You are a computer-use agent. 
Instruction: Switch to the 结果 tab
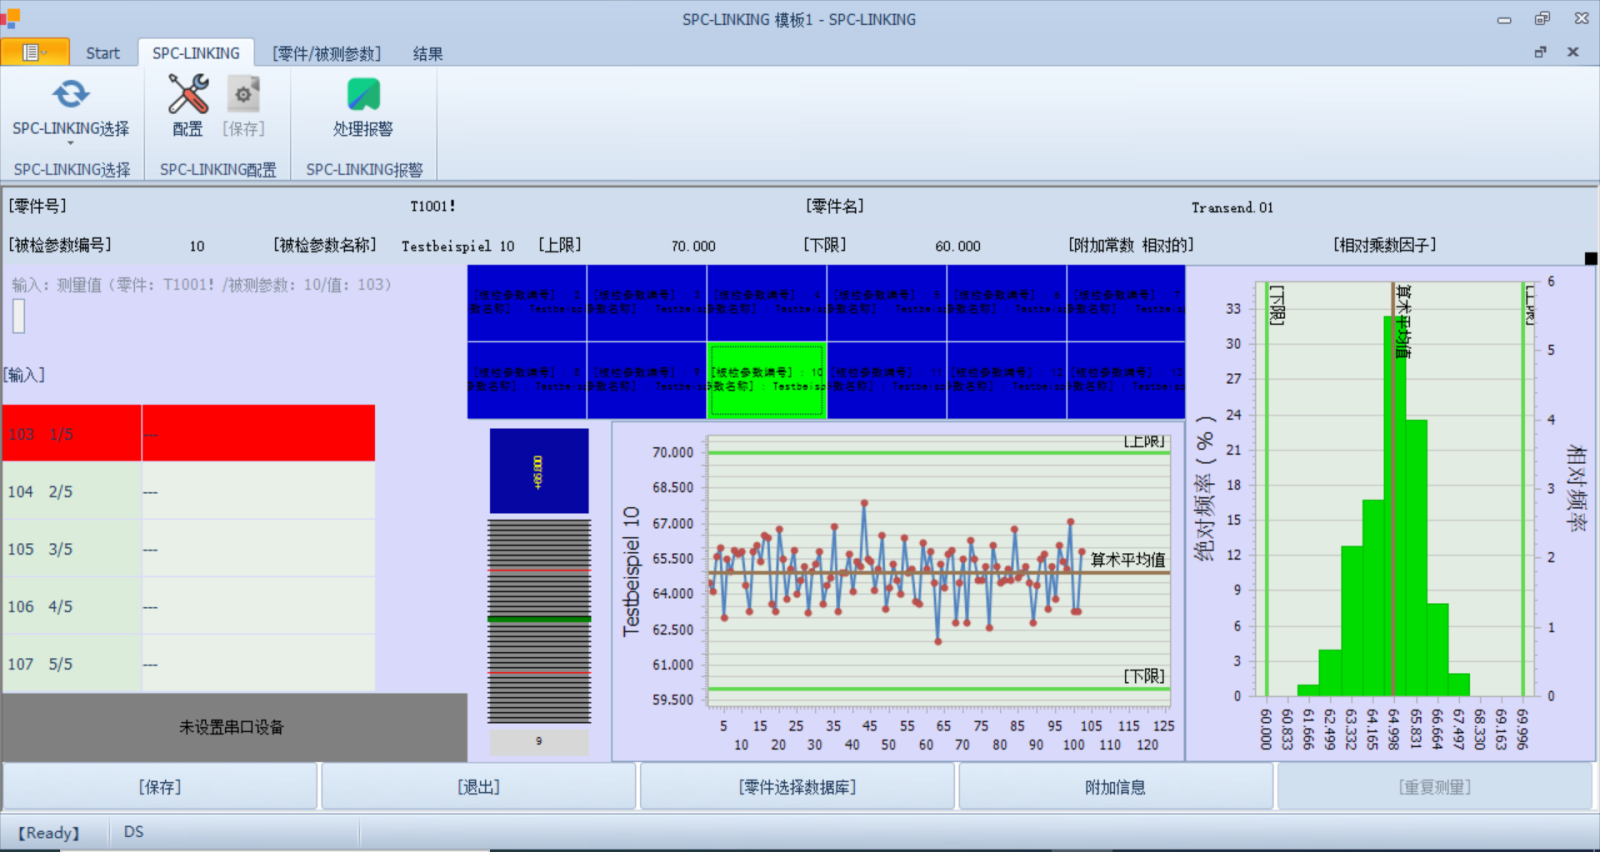coord(428,53)
